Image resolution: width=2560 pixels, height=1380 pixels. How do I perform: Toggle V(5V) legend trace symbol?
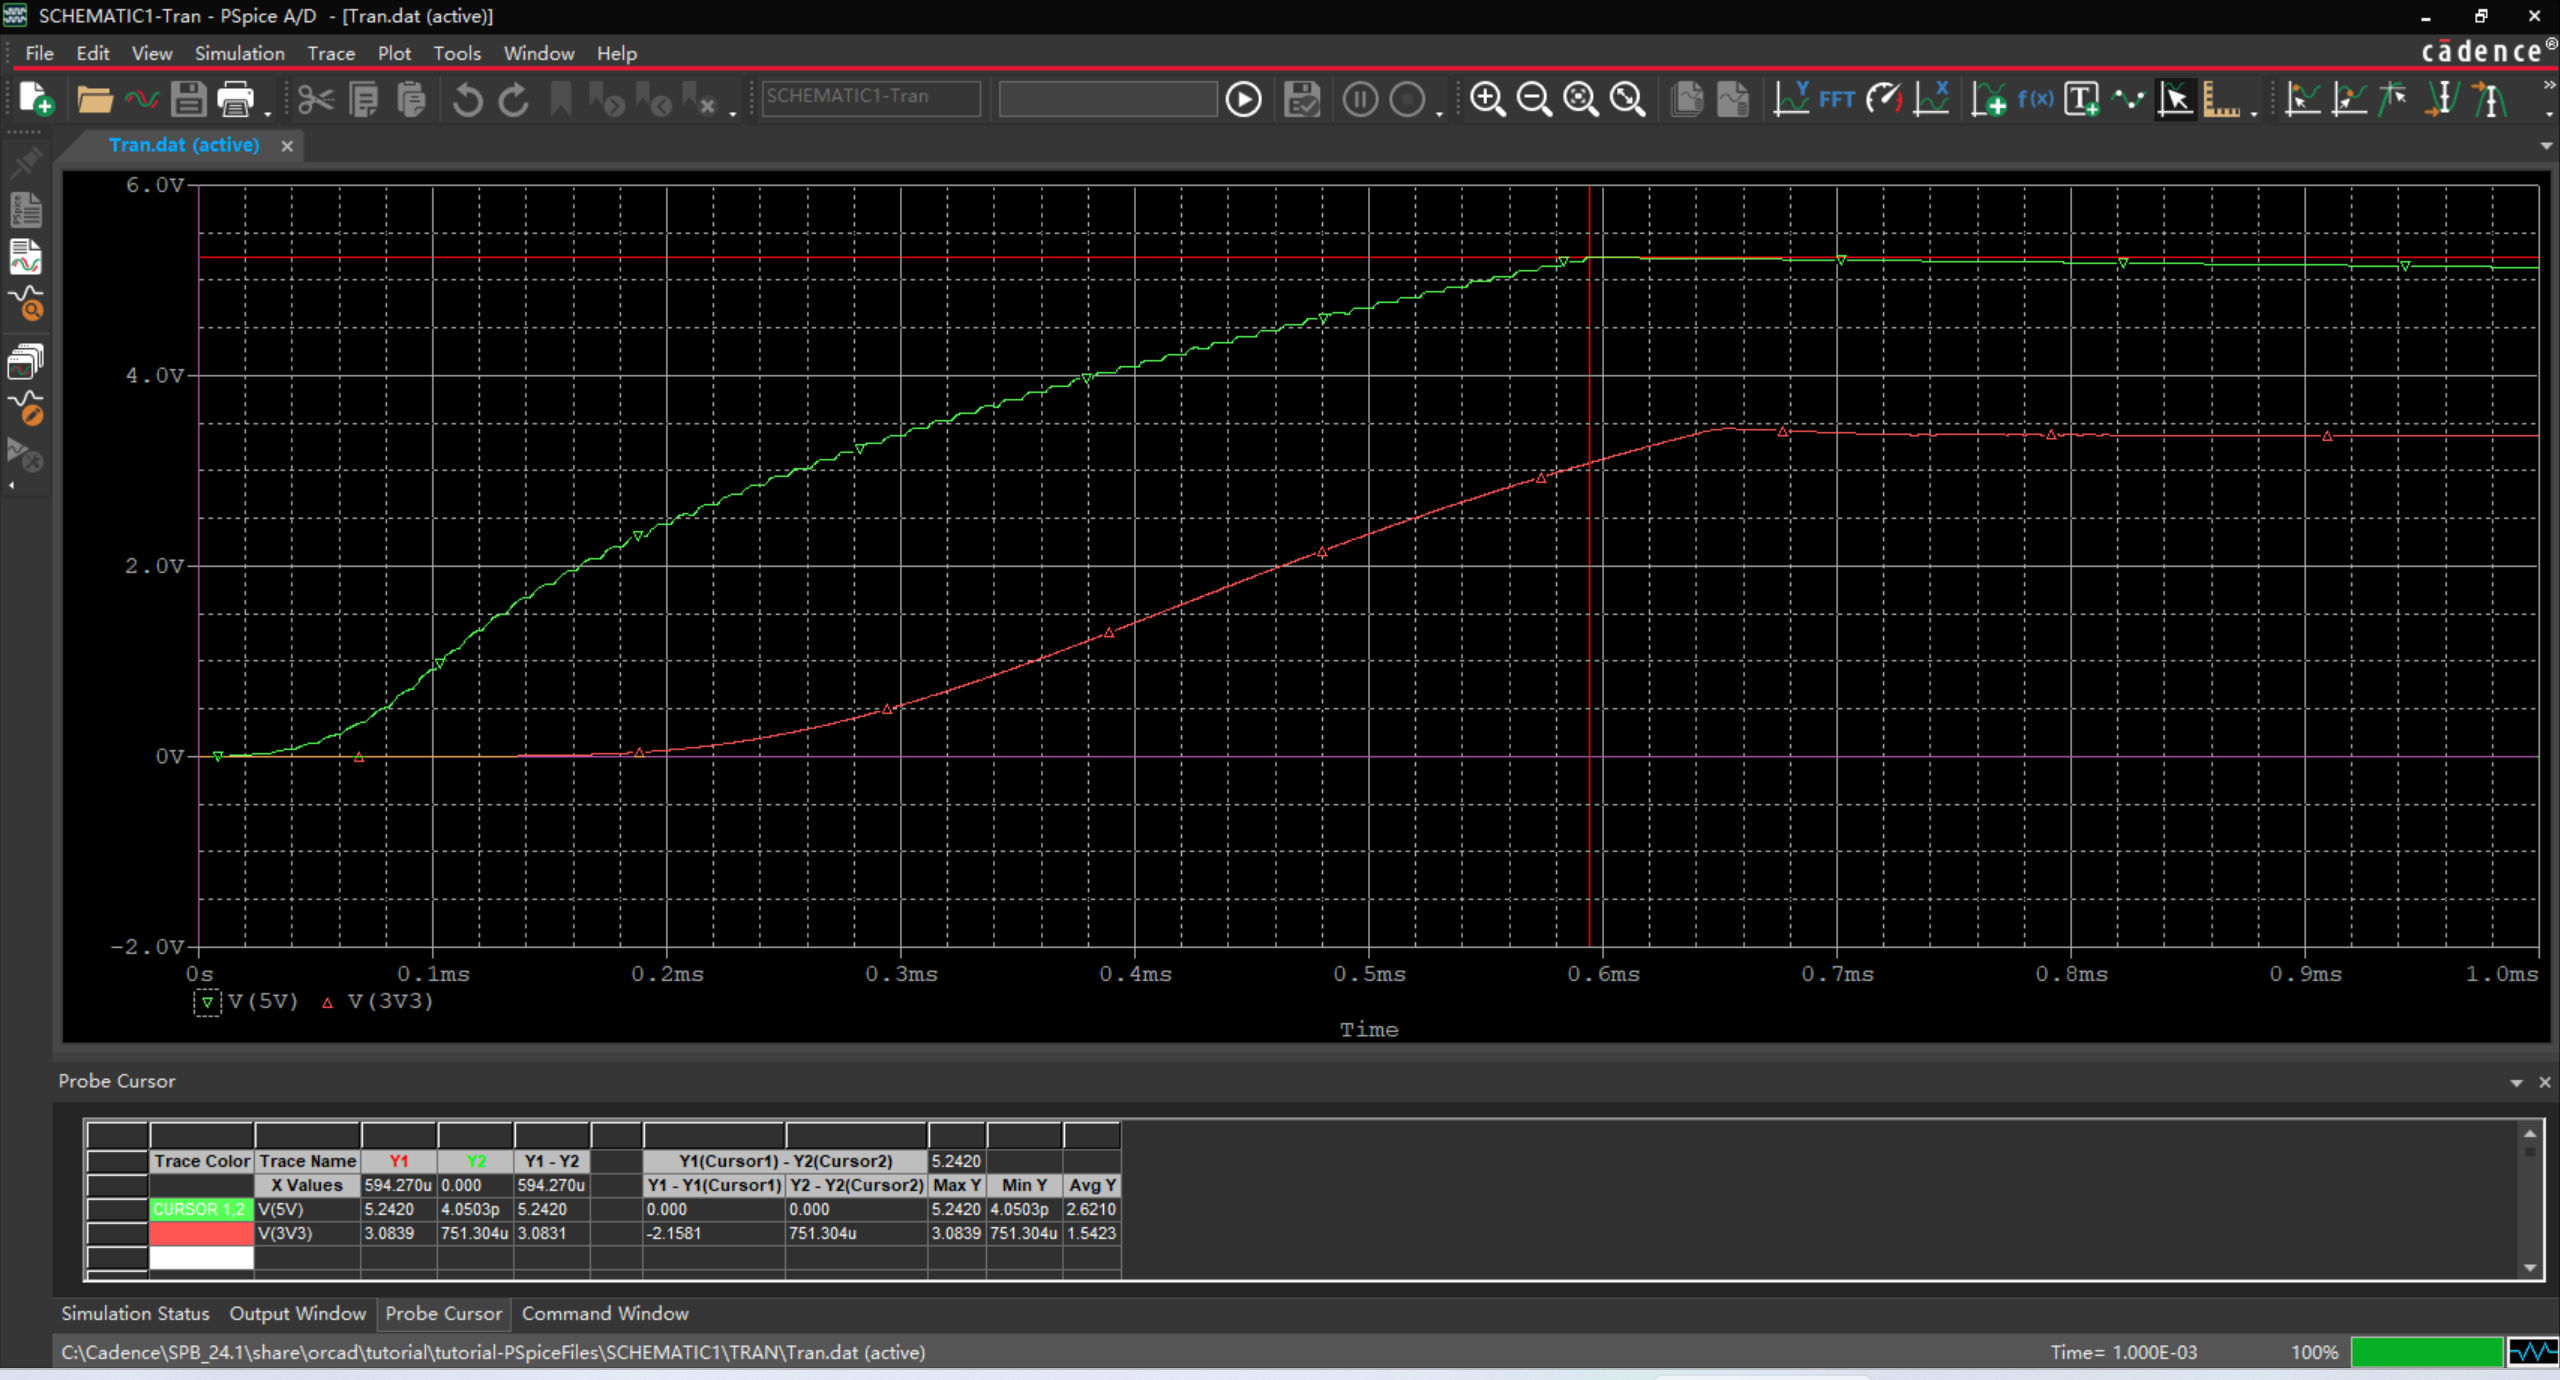coord(207,1002)
